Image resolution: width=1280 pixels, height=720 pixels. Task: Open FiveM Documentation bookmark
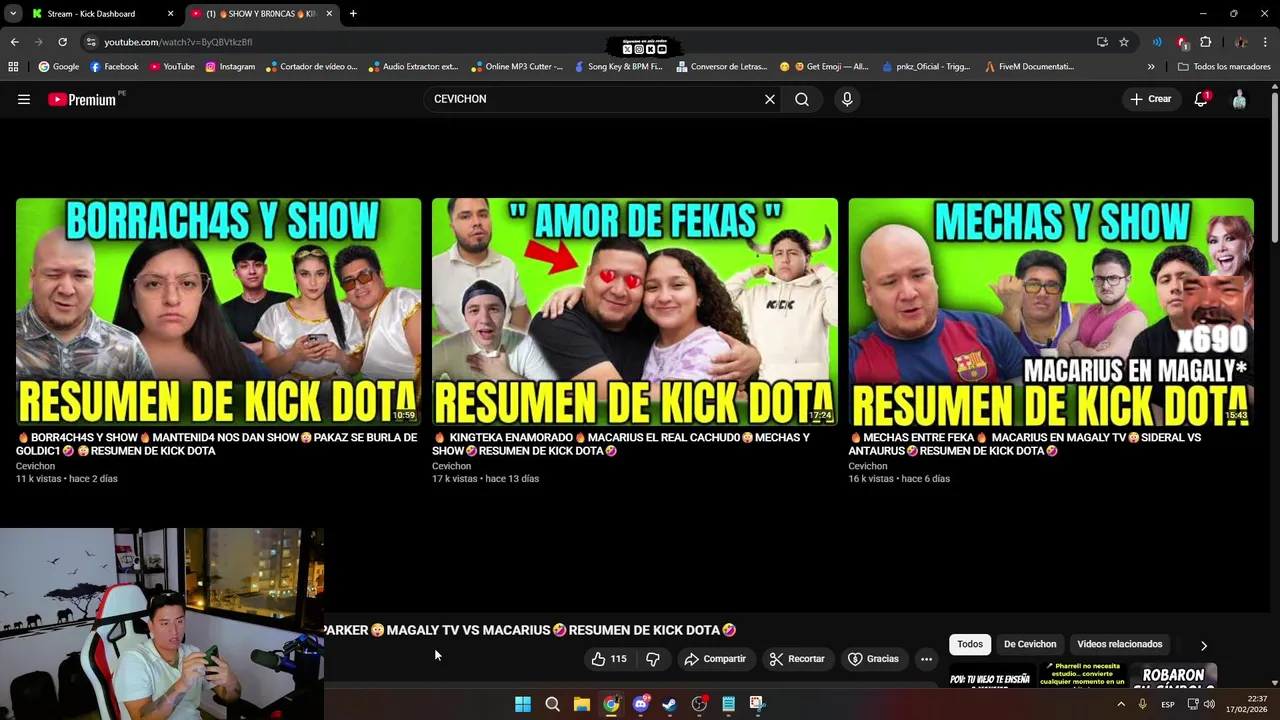(x=1029, y=67)
